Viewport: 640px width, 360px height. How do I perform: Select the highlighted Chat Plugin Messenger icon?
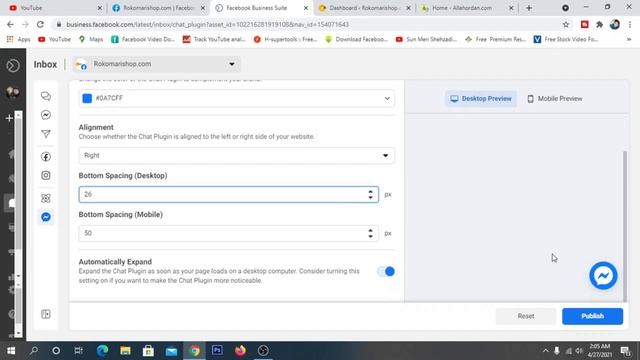[46, 217]
